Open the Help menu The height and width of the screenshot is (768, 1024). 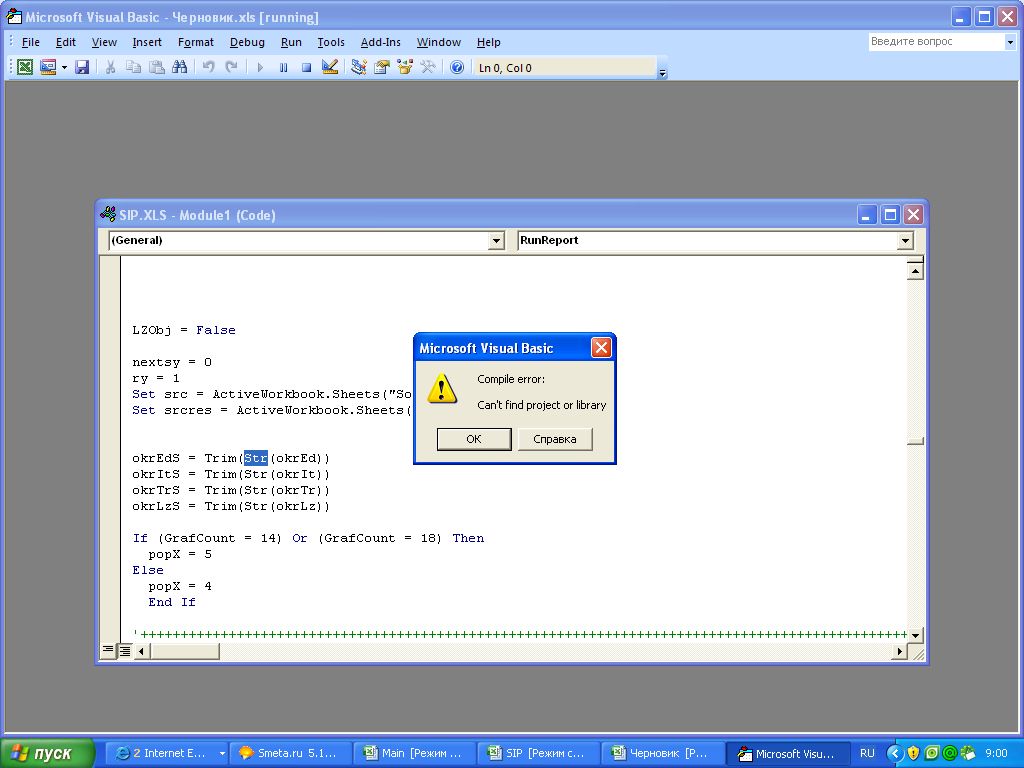point(488,42)
